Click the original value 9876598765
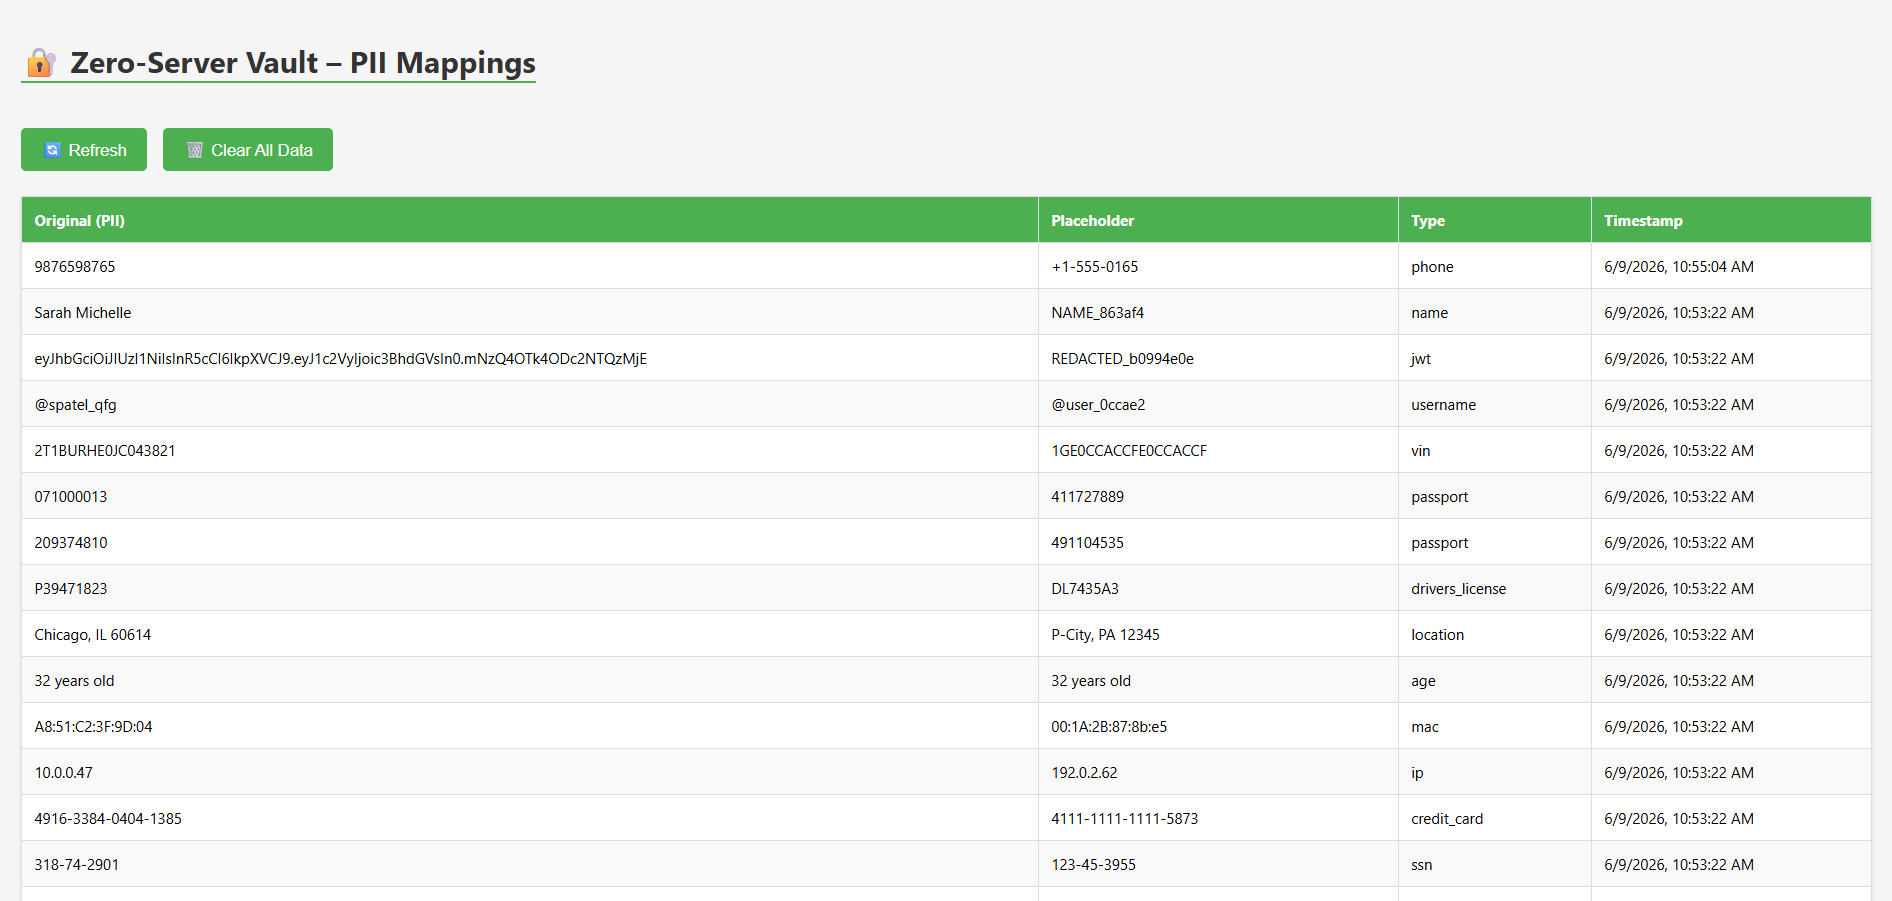Viewport: 1892px width, 901px height. coord(75,267)
